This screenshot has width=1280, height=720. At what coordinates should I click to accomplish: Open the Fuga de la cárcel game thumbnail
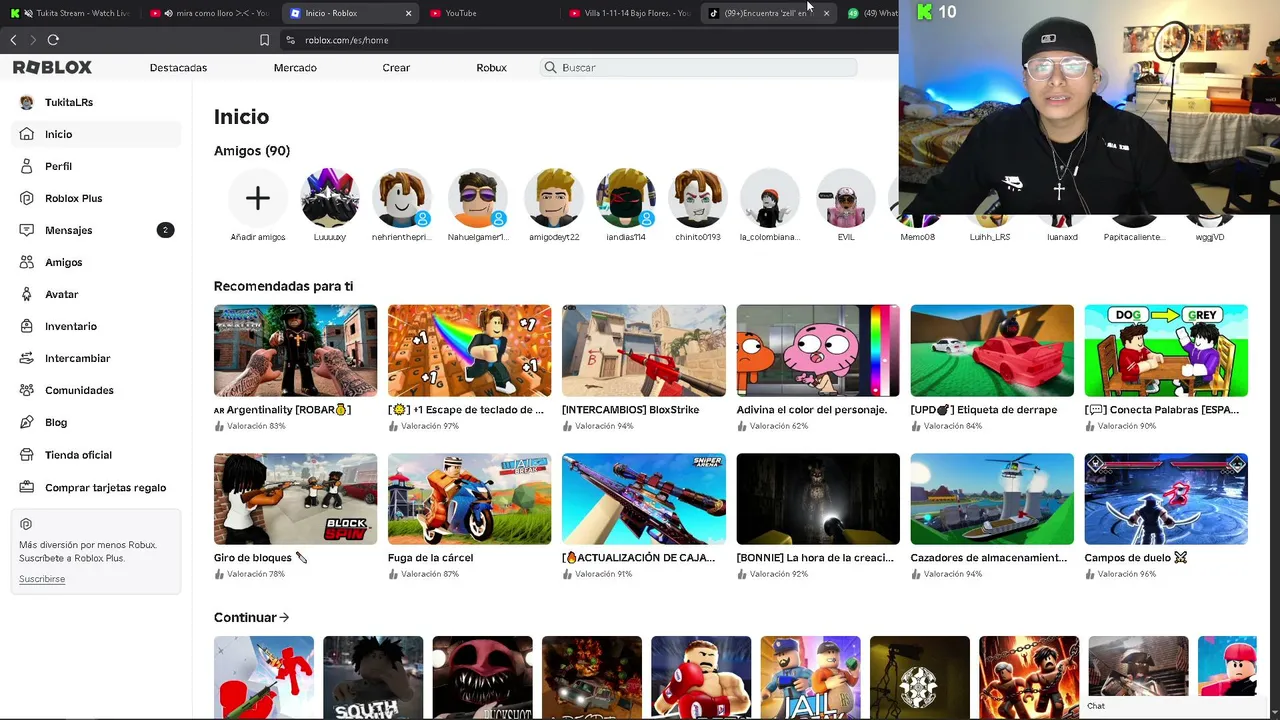[x=469, y=499]
